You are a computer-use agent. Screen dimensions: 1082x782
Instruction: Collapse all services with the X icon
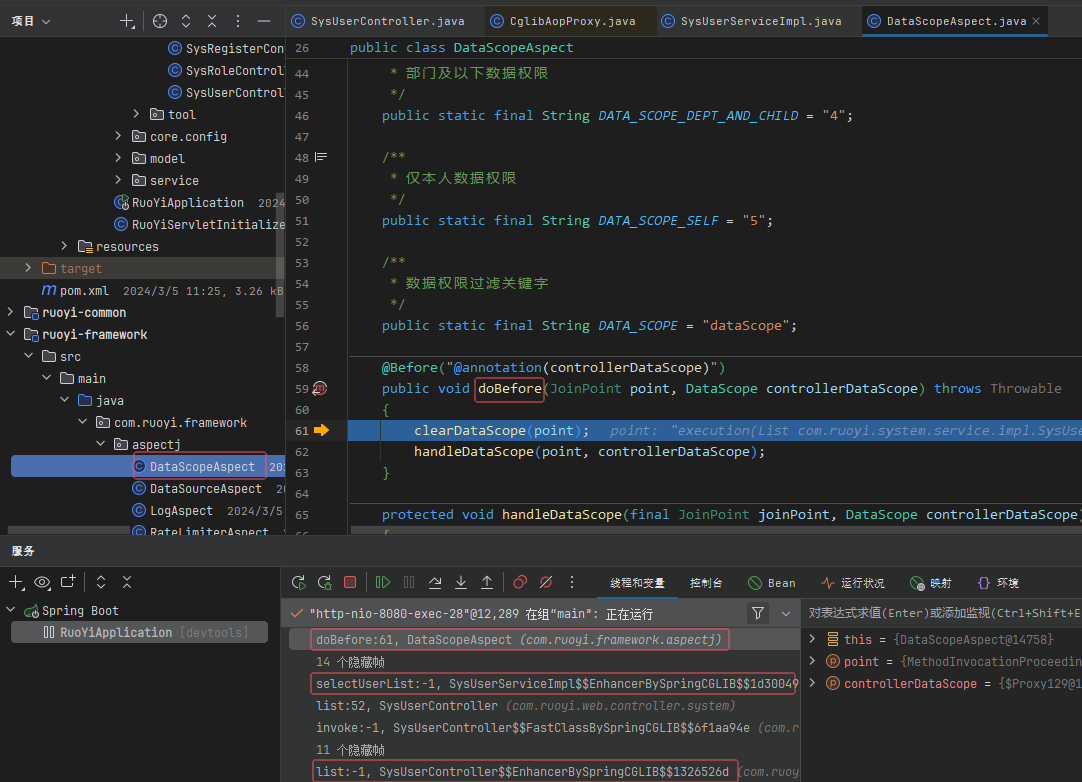point(127,582)
